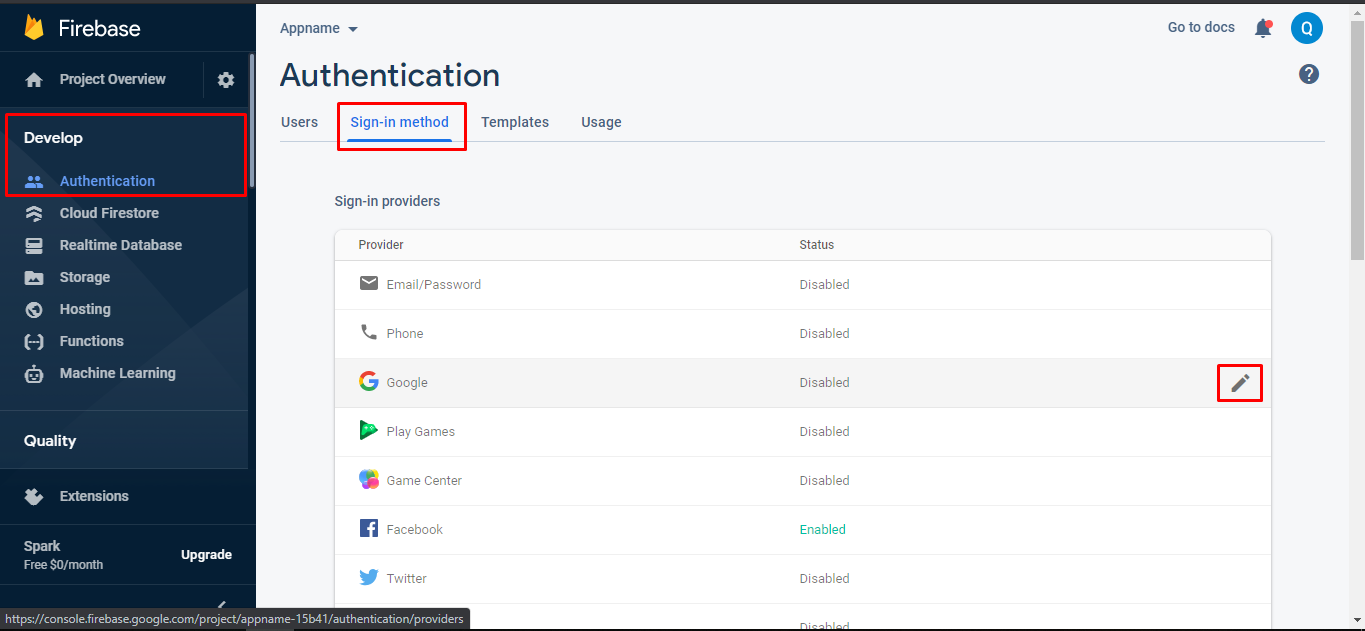
Task: Click the page vertical scrollbar
Action: pos(1357,300)
